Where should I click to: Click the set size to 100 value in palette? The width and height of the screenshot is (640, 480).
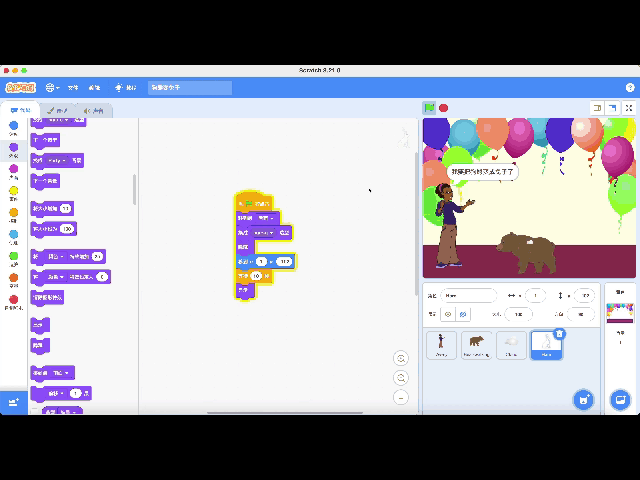pyautogui.click(x=67, y=229)
